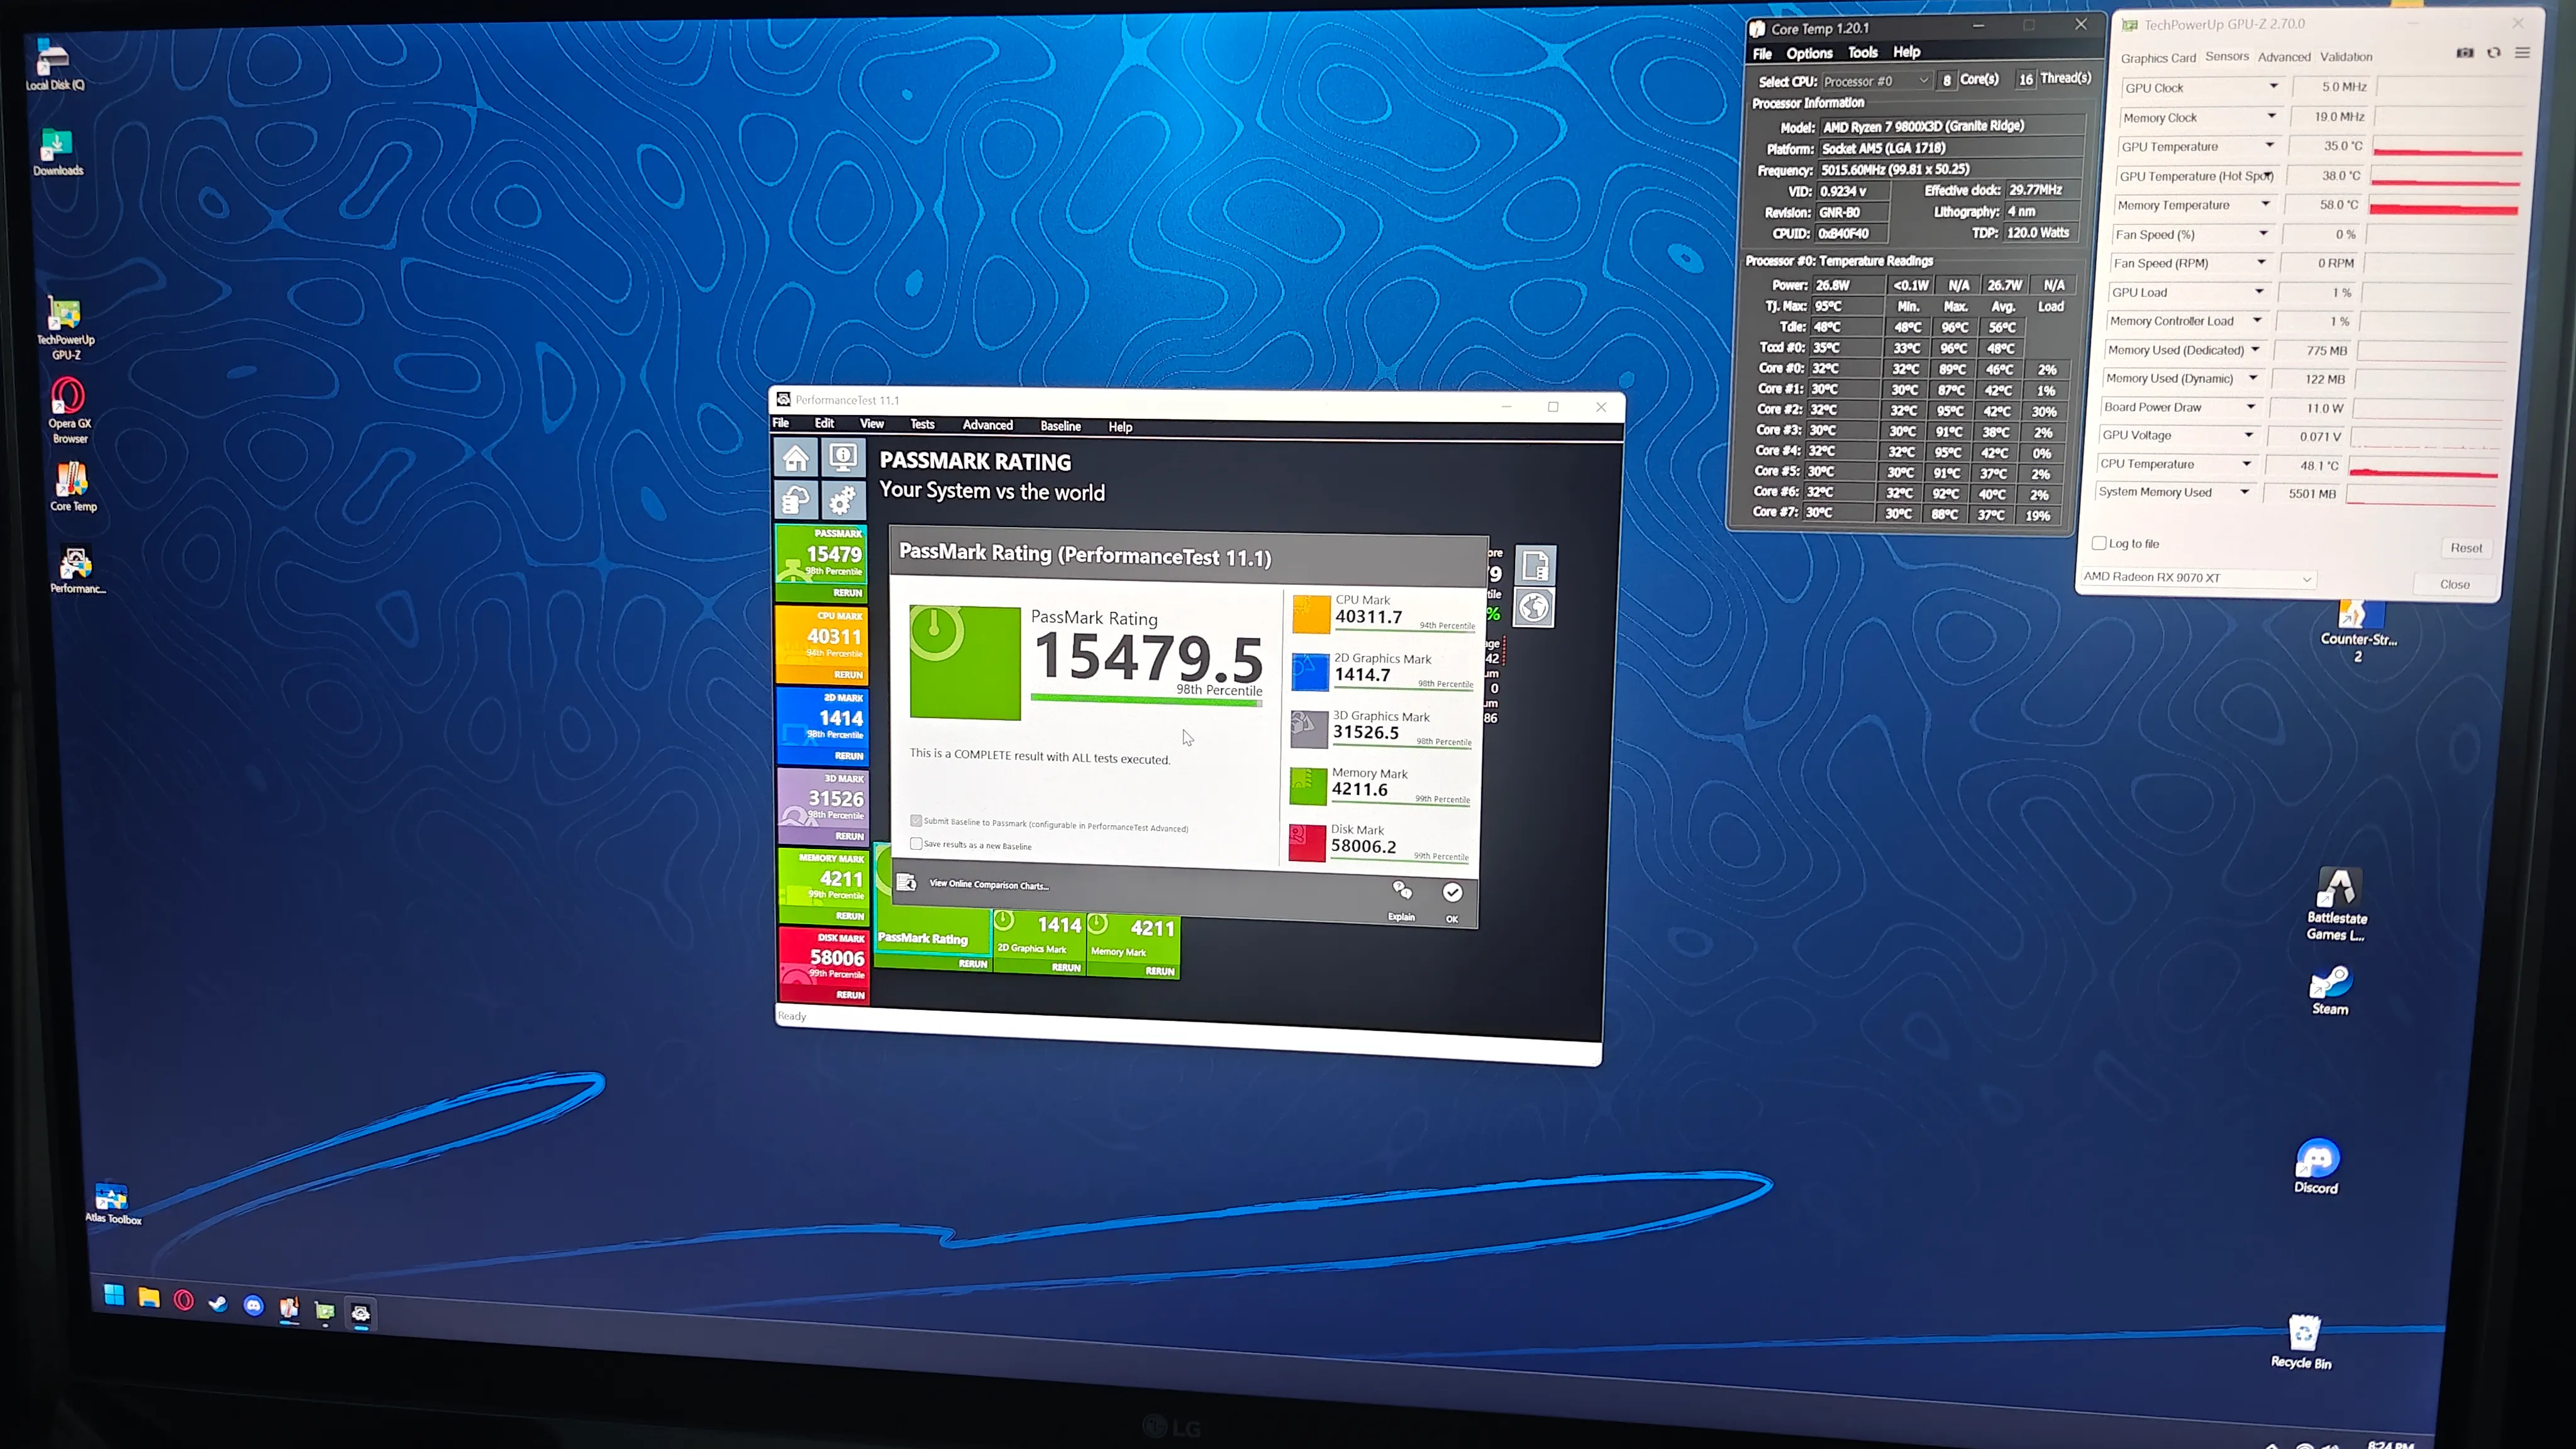Open the Memory Clock sensor dropdown

click(x=2271, y=116)
